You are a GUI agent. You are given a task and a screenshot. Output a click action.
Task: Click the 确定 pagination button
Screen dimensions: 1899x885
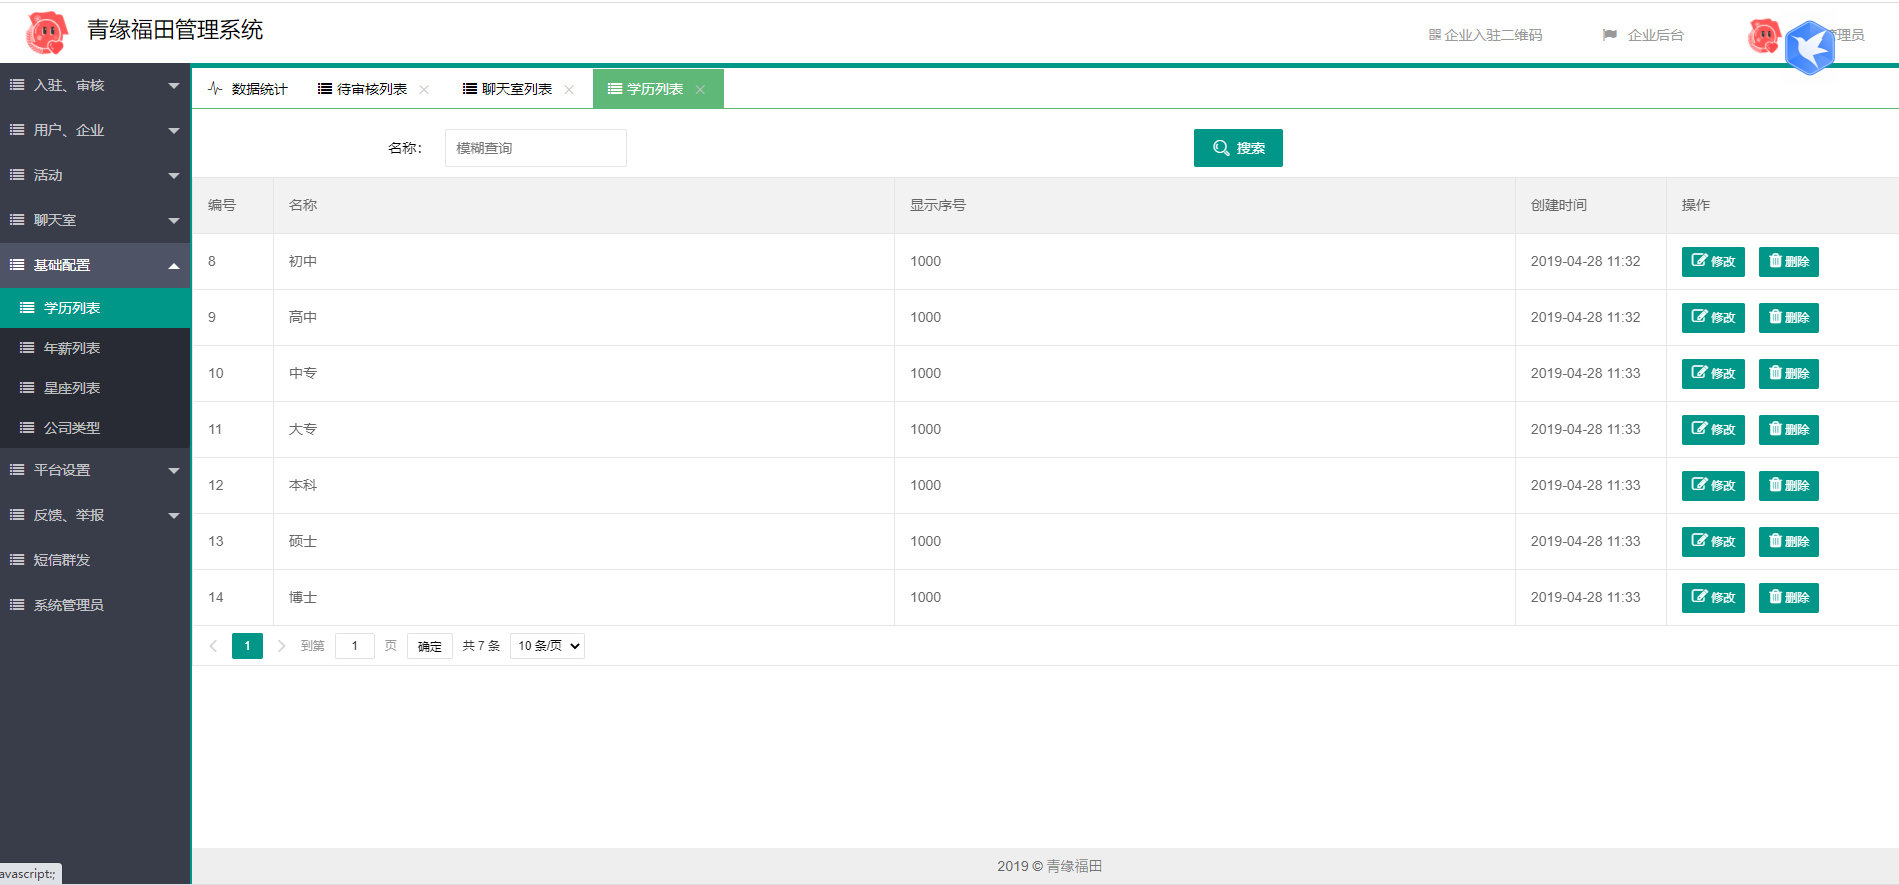pos(430,646)
